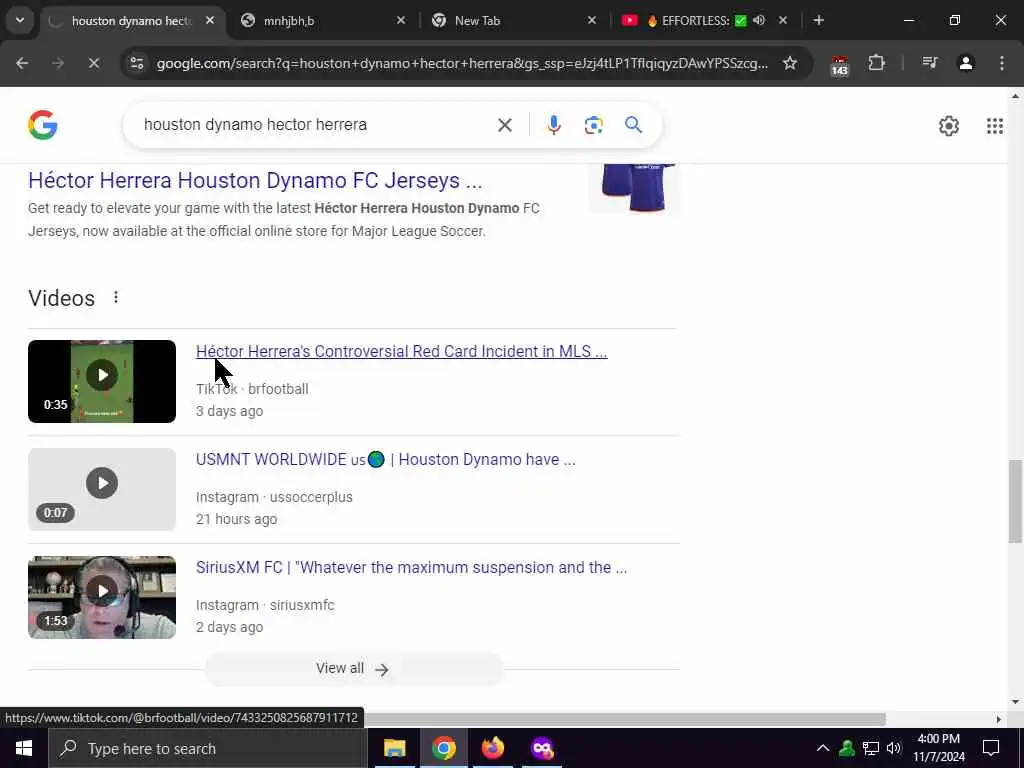Switch to the New Tab tab
Screen dimensions: 1024x768
pos(515,21)
